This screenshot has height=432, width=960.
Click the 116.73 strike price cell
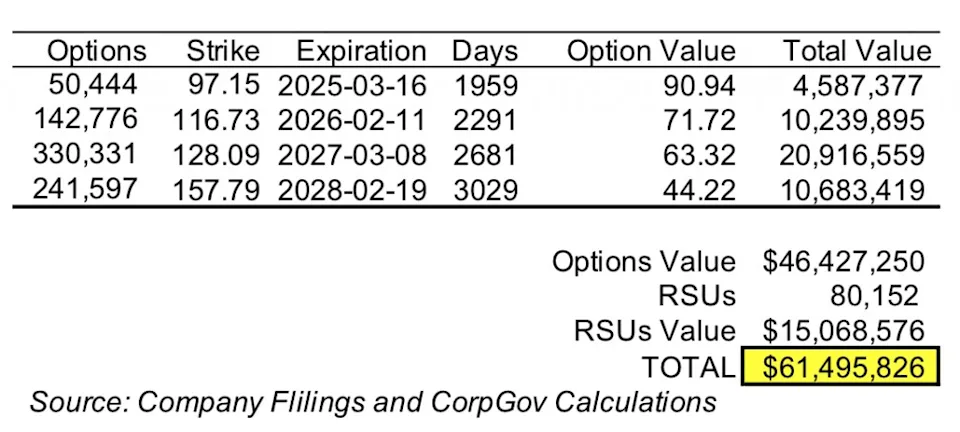[217, 121]
